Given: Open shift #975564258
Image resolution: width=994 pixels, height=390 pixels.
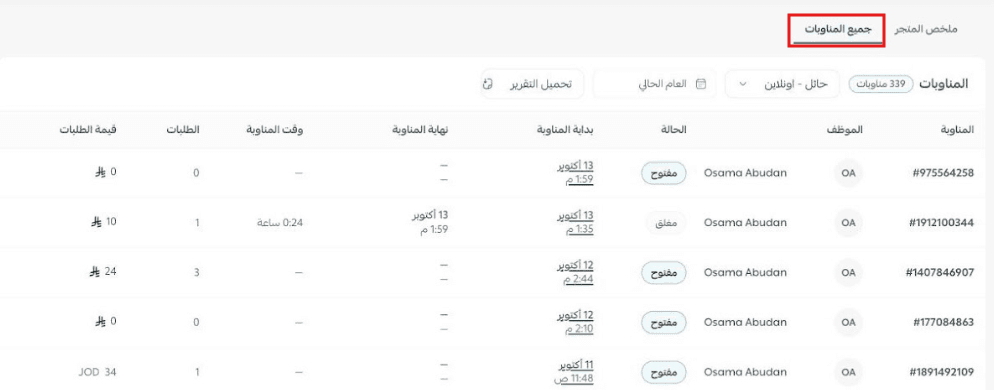Looking at the screenshot, I should pos(943,172).
